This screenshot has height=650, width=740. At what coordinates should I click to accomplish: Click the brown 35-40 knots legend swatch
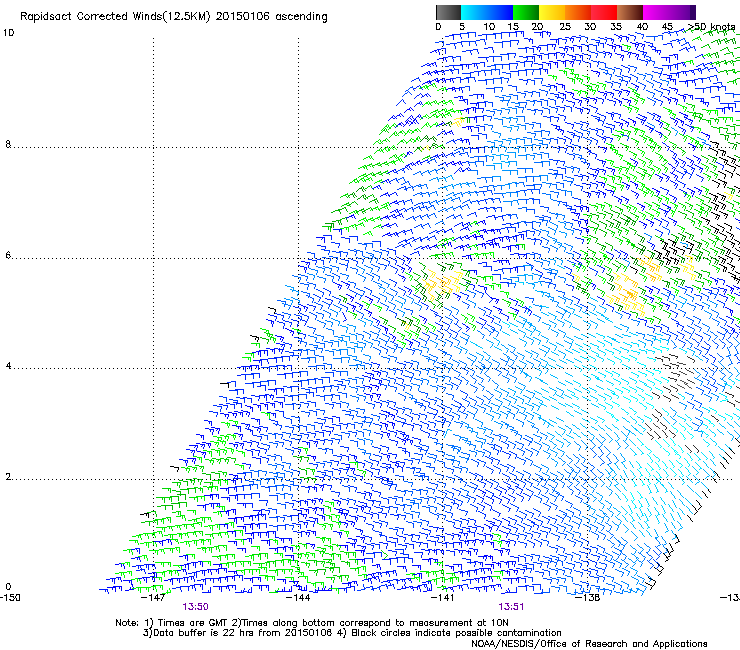pyautogui.click(x=630, y=12)
